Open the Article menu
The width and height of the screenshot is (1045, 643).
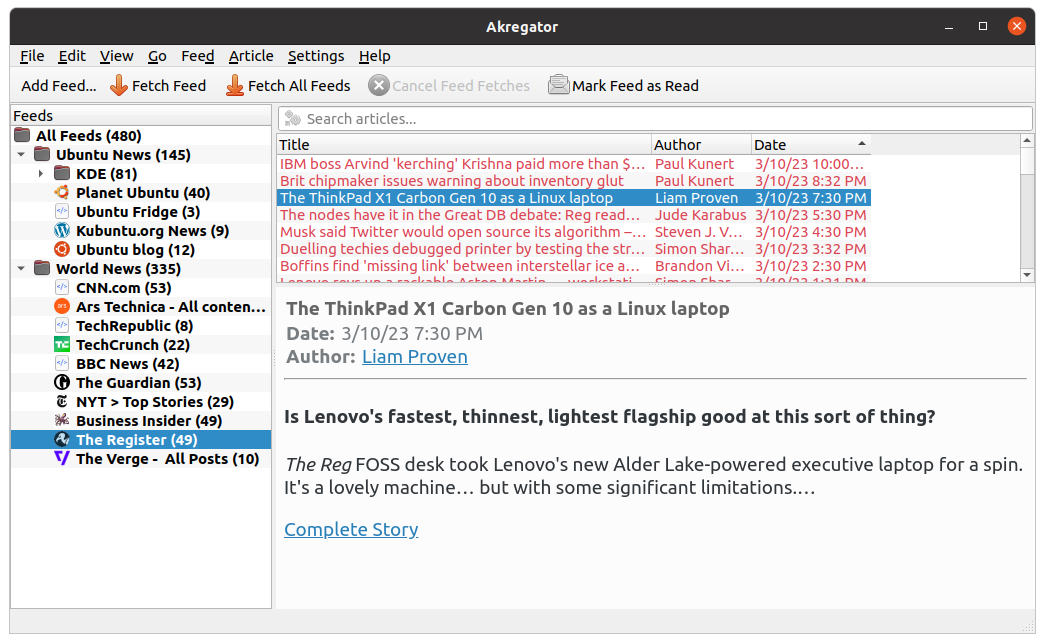point(251,56)
